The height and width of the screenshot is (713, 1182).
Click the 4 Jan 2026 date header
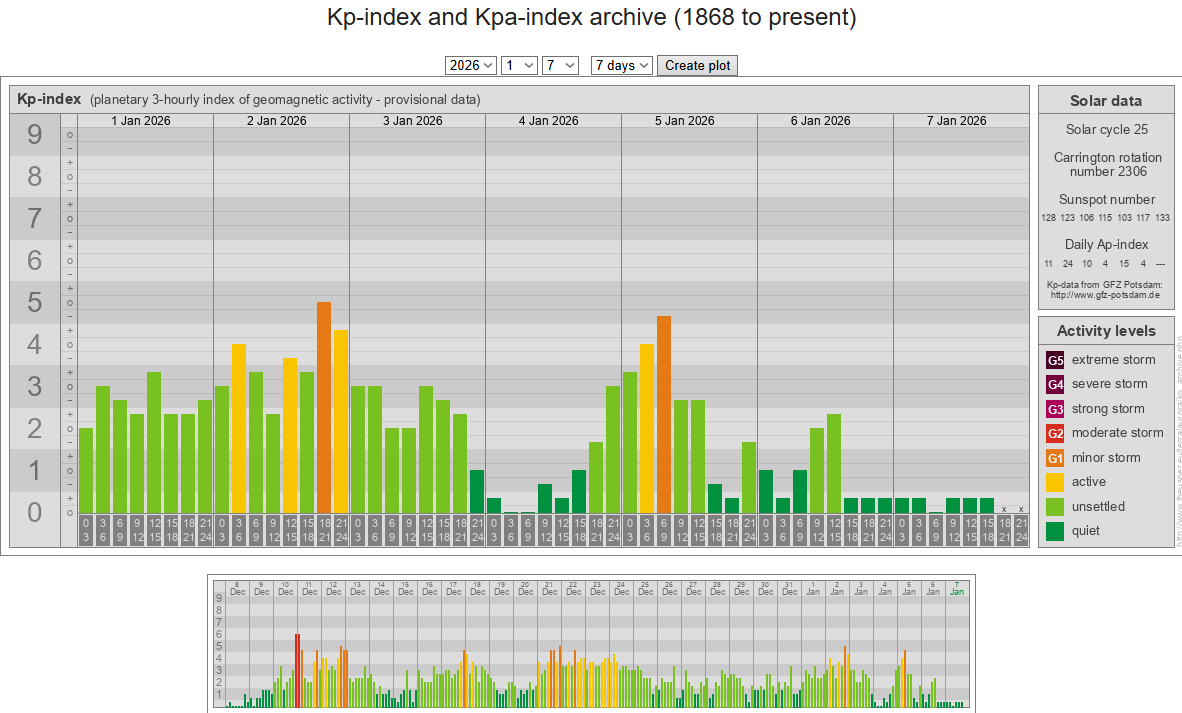549,121
